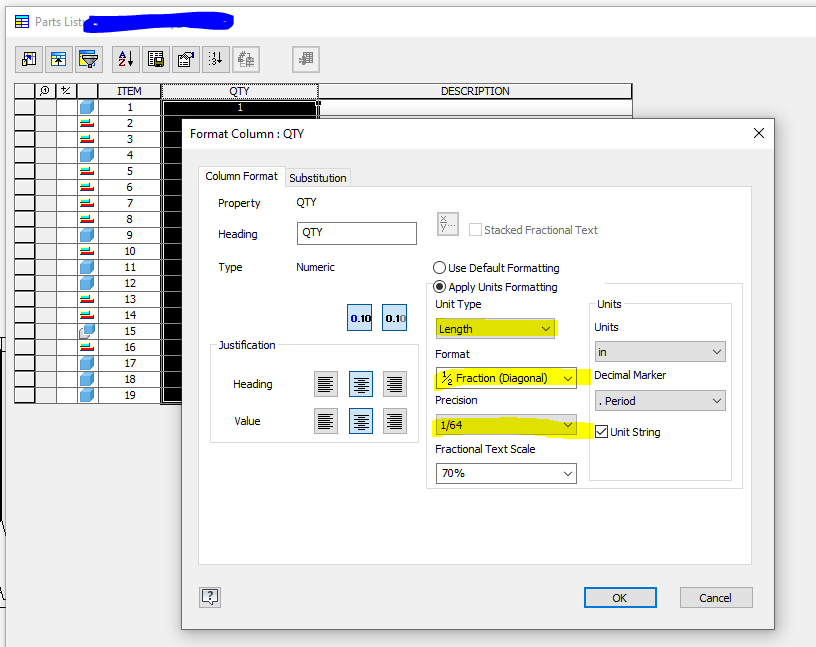The height and width of the screenshot is (647, 816).
Task: Click the stacked fraction x/y icon
Action: coord(448,224)
